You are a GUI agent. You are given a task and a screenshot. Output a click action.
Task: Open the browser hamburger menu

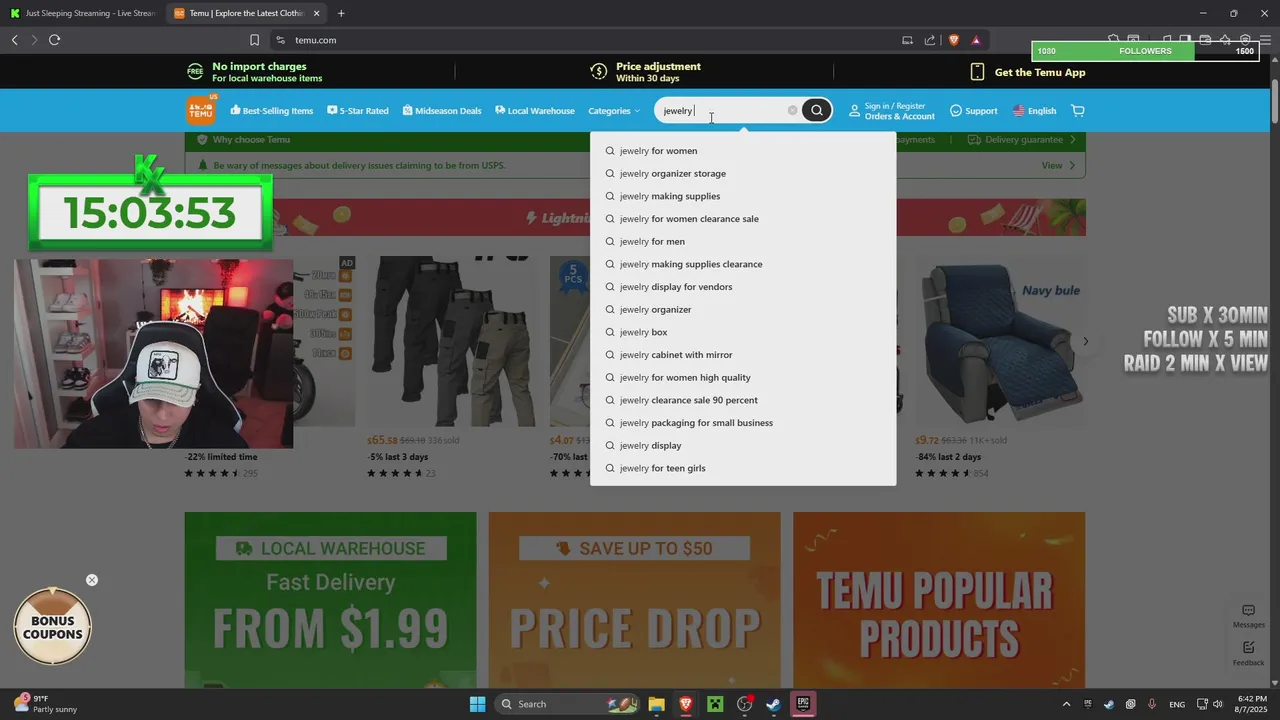click(1265, 40)
